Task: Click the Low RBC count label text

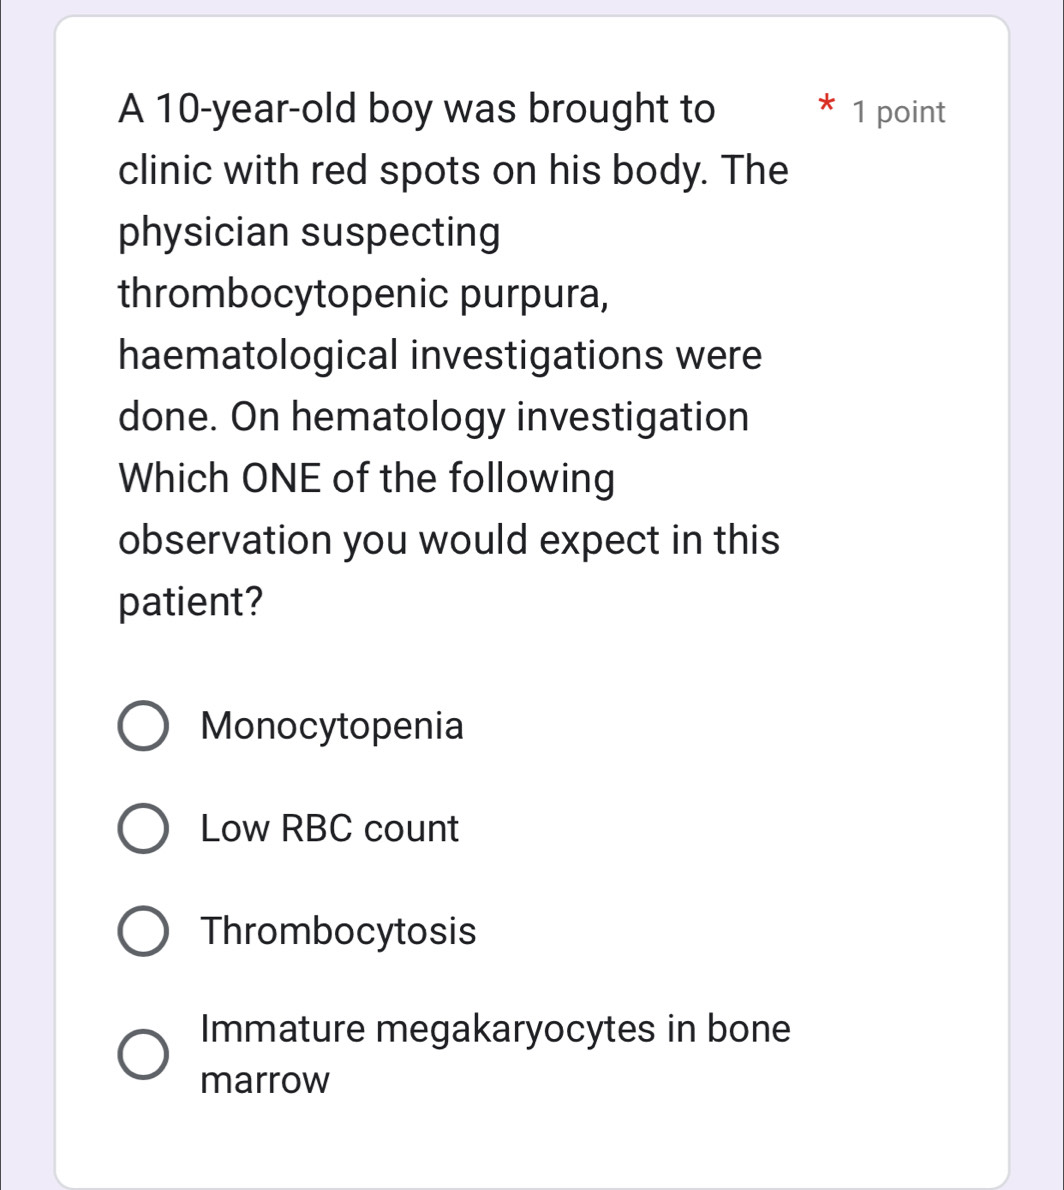Action: coord(329,828)
